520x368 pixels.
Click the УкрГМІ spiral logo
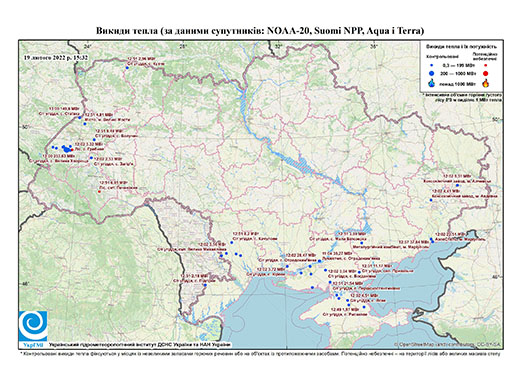(x=33, y=326)
